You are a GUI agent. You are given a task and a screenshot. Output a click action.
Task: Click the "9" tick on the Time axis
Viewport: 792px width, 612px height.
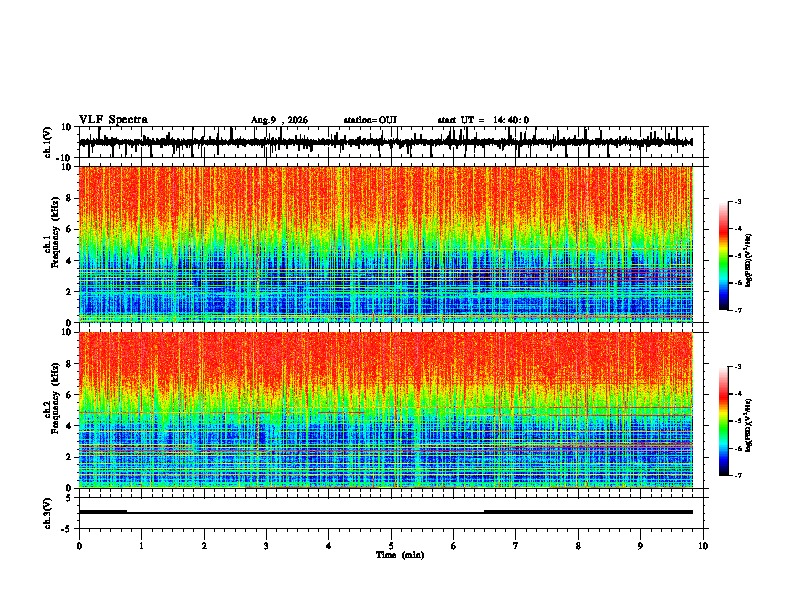(640, 546)
